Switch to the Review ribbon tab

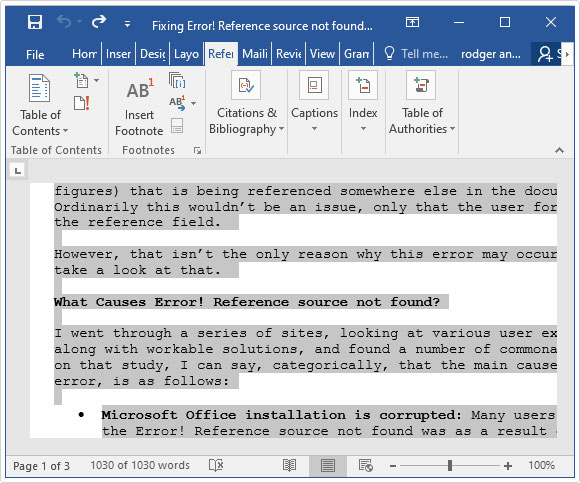coord(289,54)
